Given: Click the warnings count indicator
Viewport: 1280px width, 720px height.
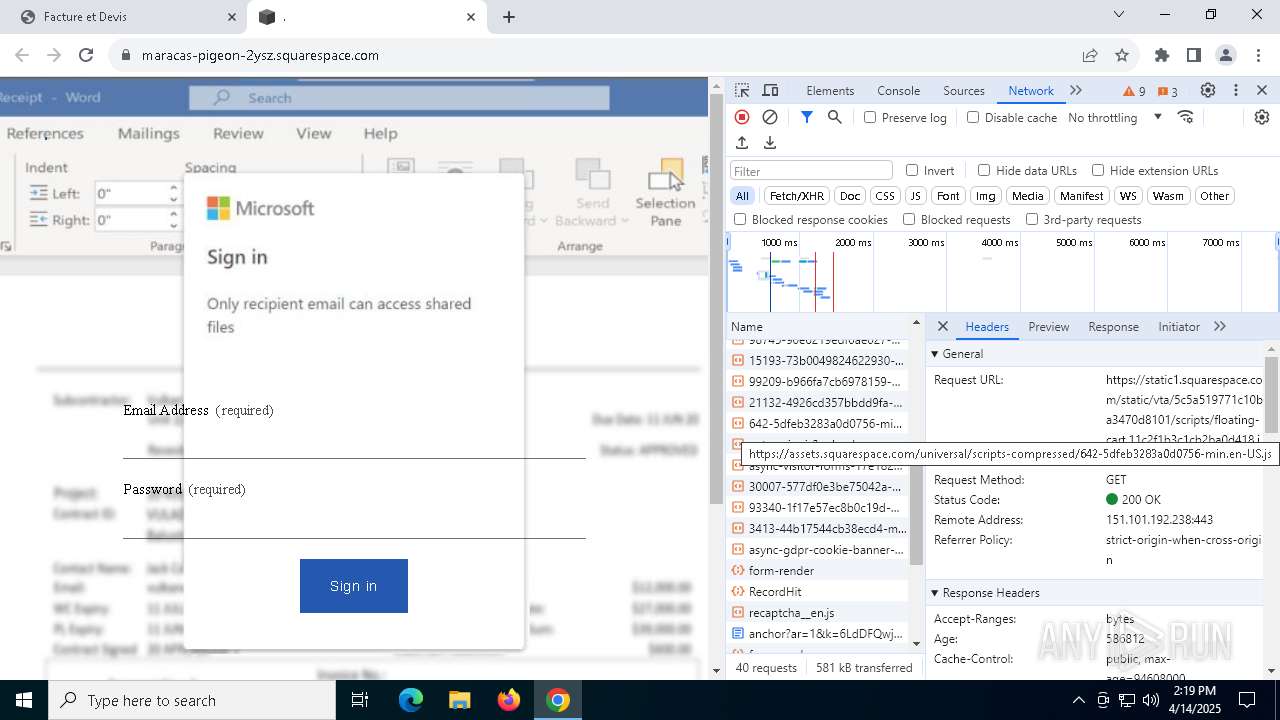Looking at the screenshot, I should [x=1134, y=91].
